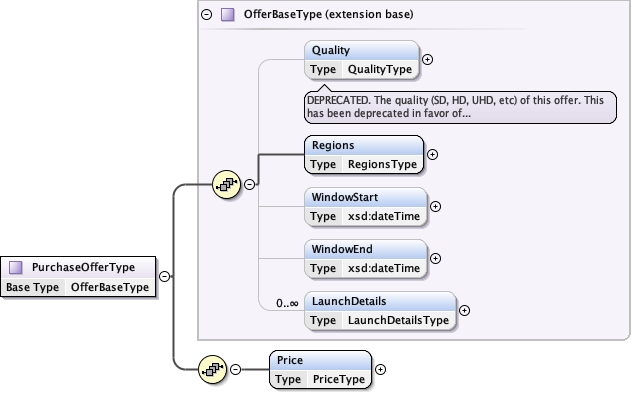This screenshot has height=394, width=632.
Task: Select the Regions element box
Action: click(x=364, y=155)
